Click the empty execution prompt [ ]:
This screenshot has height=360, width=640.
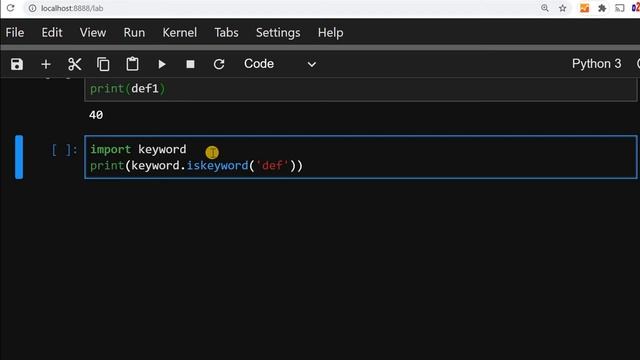(64, 150)
